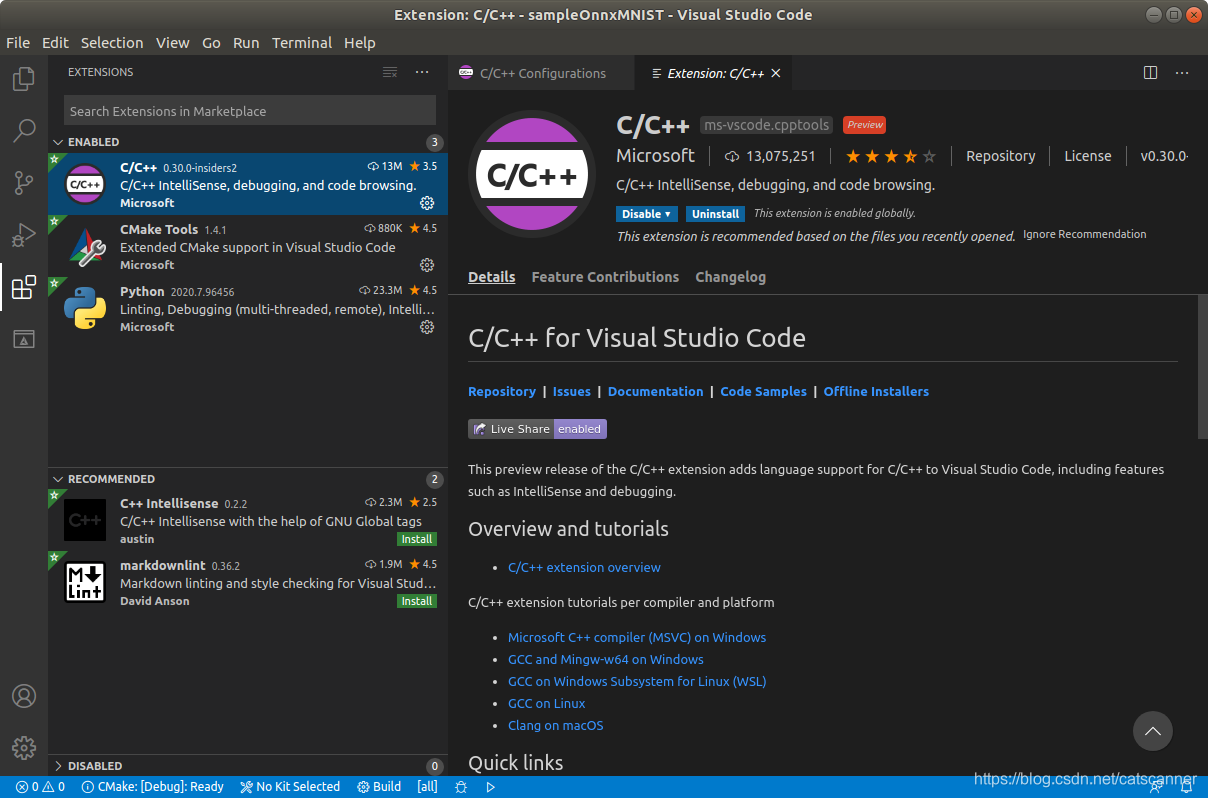
Task: Open the Issues link in readme
Action: pyautogui.click(x=572, y=392)
